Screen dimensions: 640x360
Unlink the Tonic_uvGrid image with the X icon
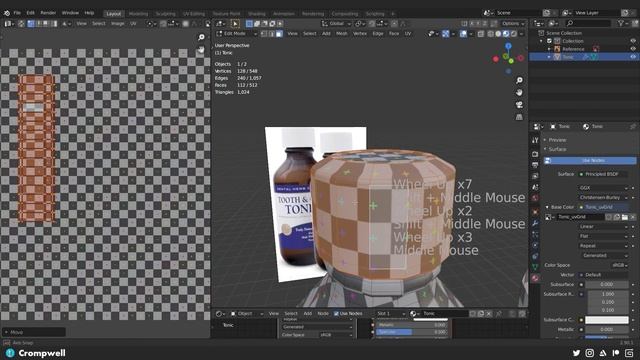point(633,217)
